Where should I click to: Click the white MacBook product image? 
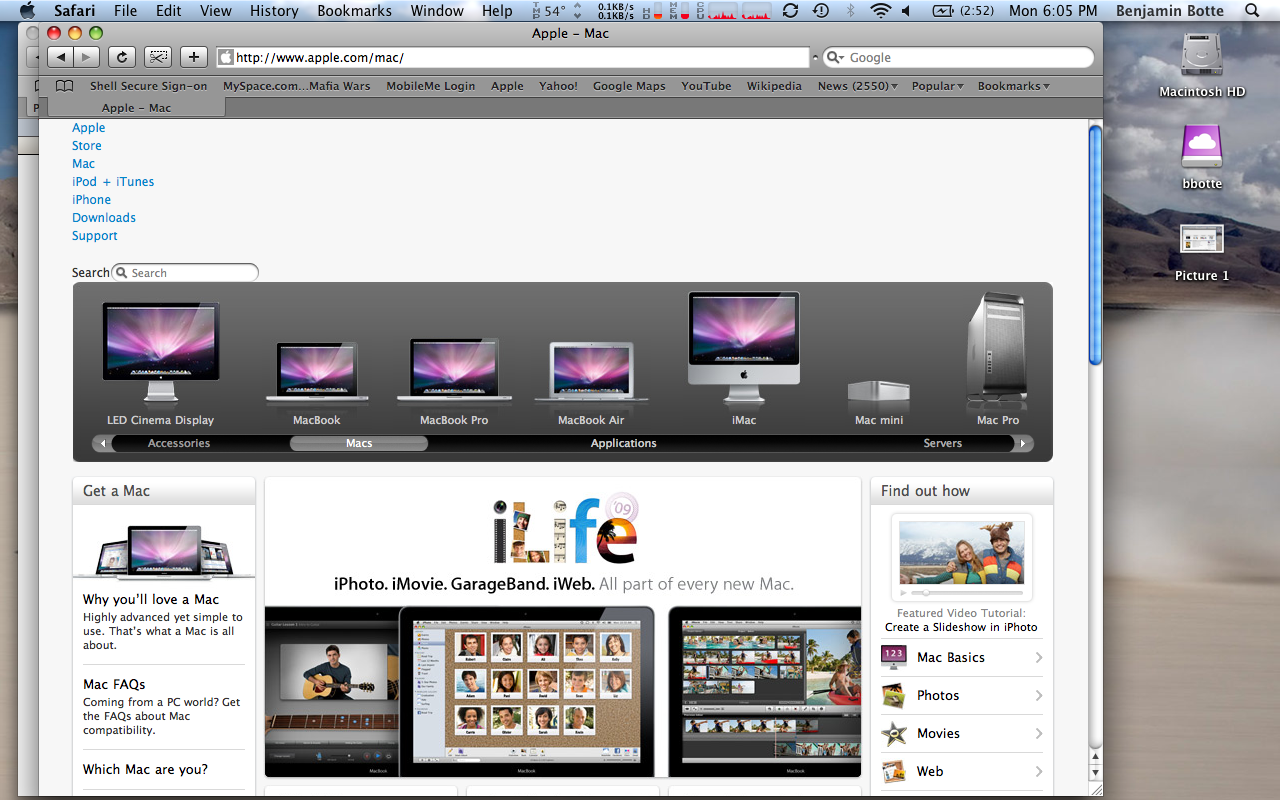tap(316, 373)
